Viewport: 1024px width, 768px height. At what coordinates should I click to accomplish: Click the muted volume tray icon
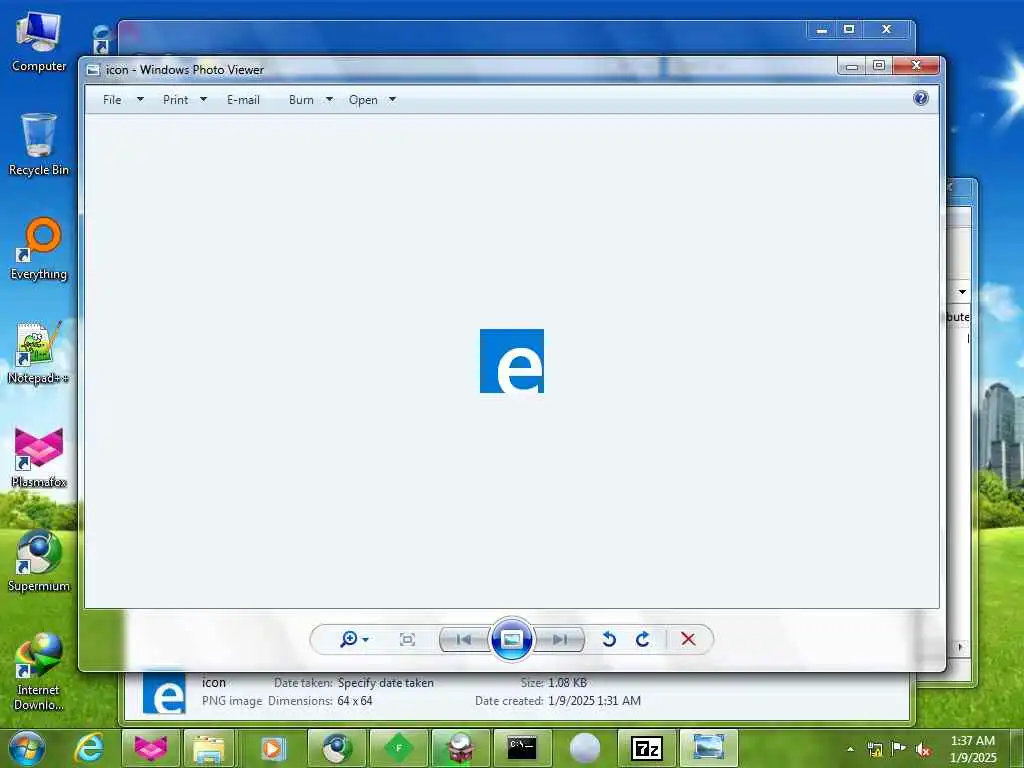coord(923,749)
